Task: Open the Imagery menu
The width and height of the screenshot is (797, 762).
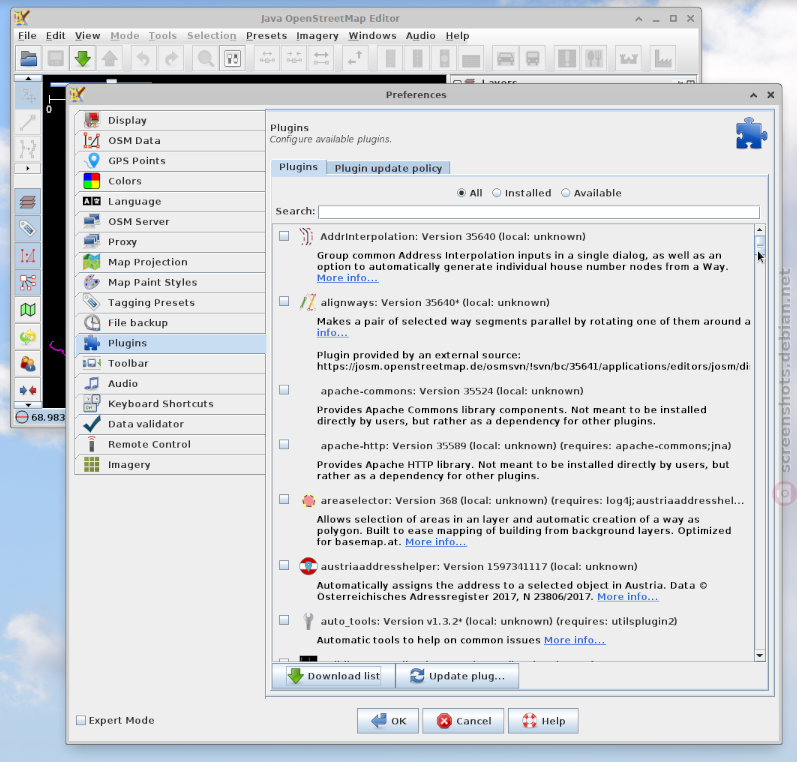Action: click(317, 36)
